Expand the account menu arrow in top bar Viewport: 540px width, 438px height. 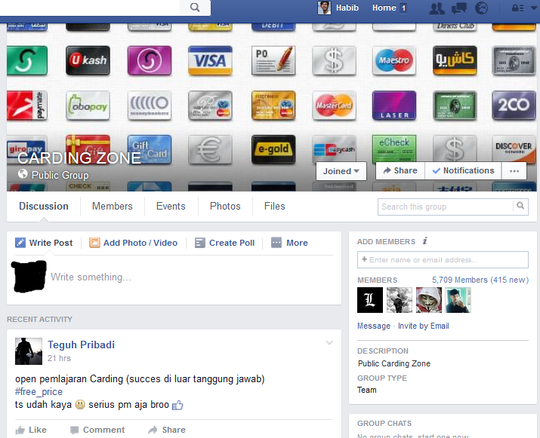pos(534,8)
